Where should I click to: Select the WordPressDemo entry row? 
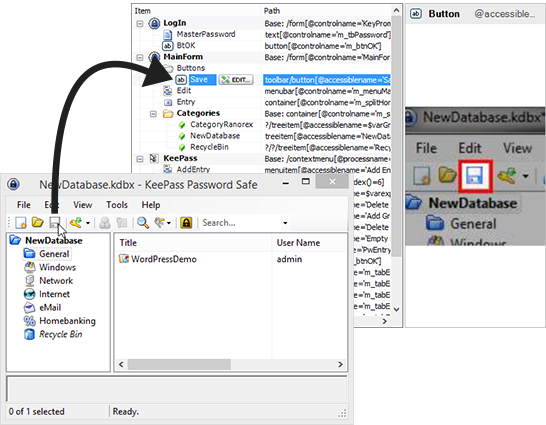tap(231, 259)
